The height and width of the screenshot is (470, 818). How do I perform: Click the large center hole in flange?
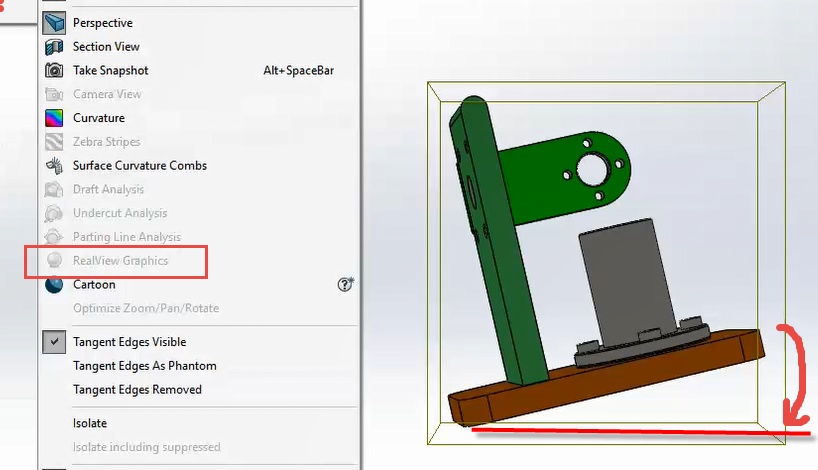(x=593, y=170)
